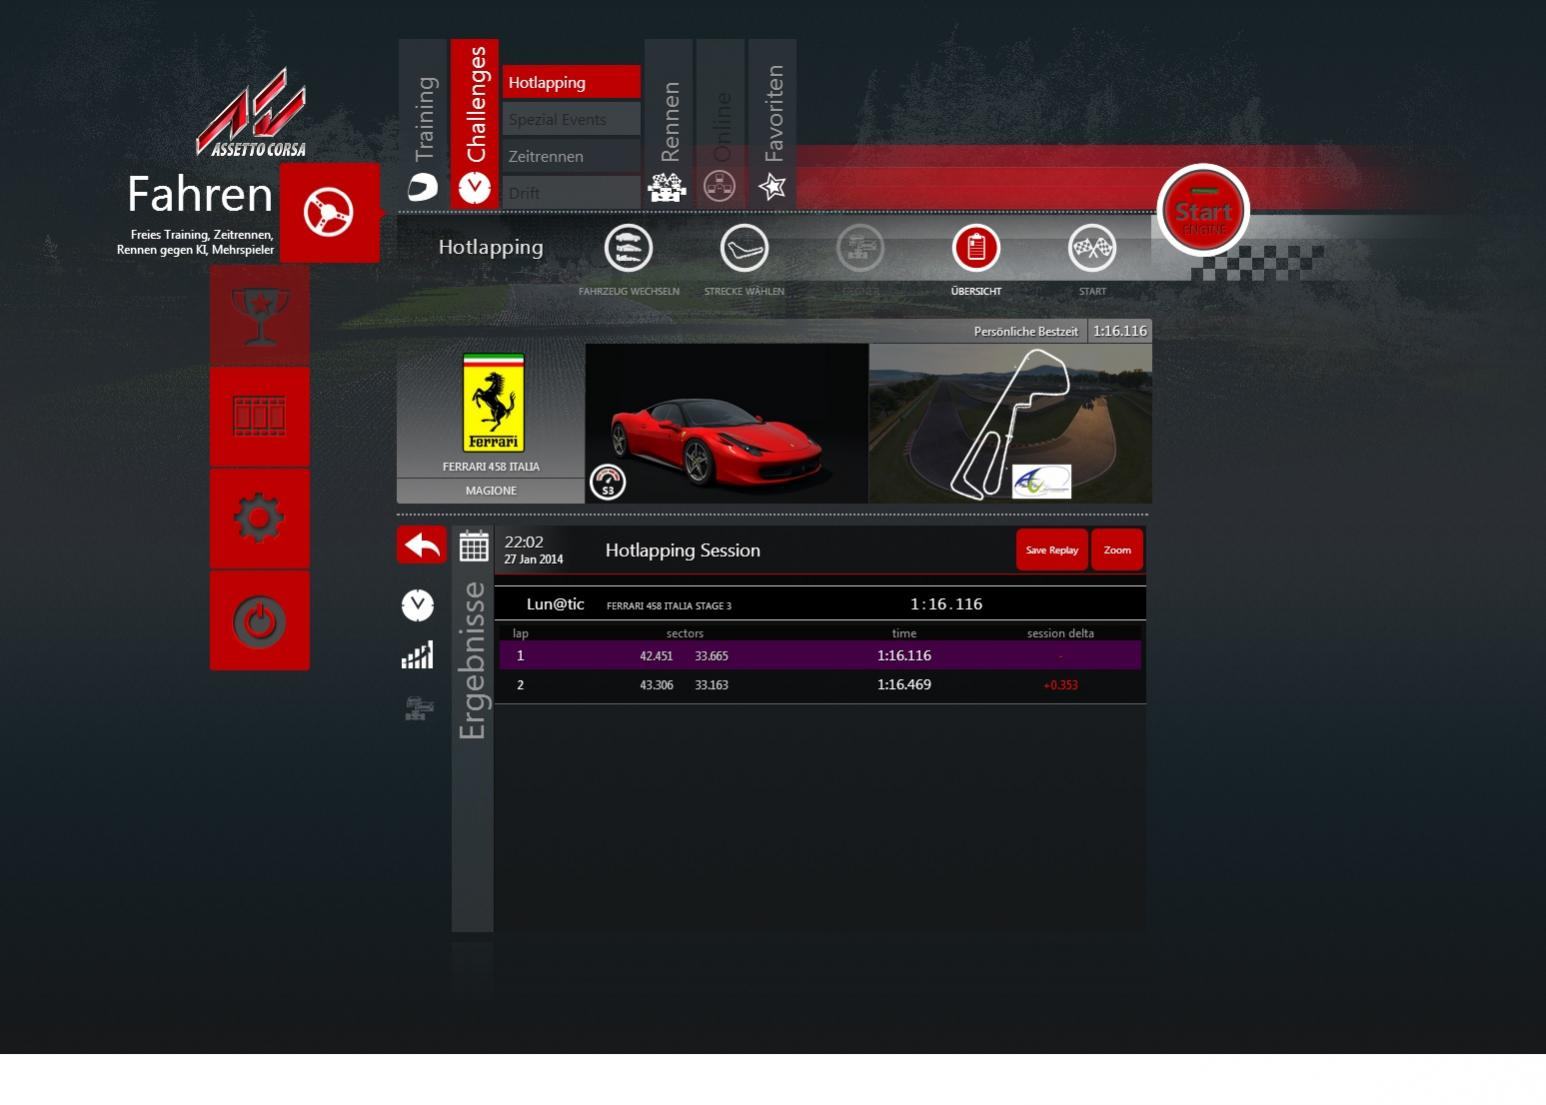The height and width of the screenshot is (1105, 1546).
Task: Select the Challenges stopwatch icon
Action: (x=475, y=188)
